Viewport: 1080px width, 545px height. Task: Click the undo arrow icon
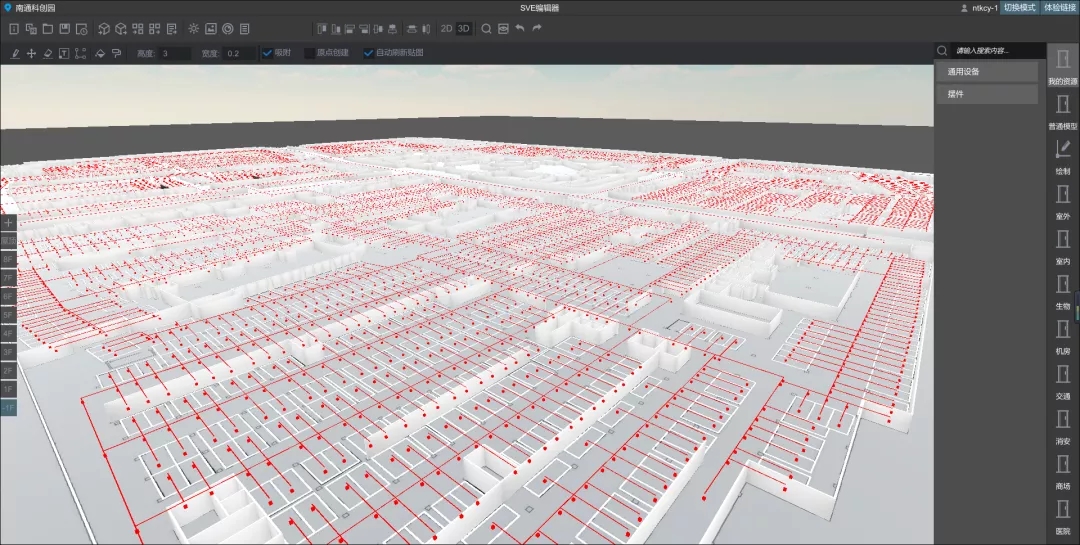[x=519, y=29]
